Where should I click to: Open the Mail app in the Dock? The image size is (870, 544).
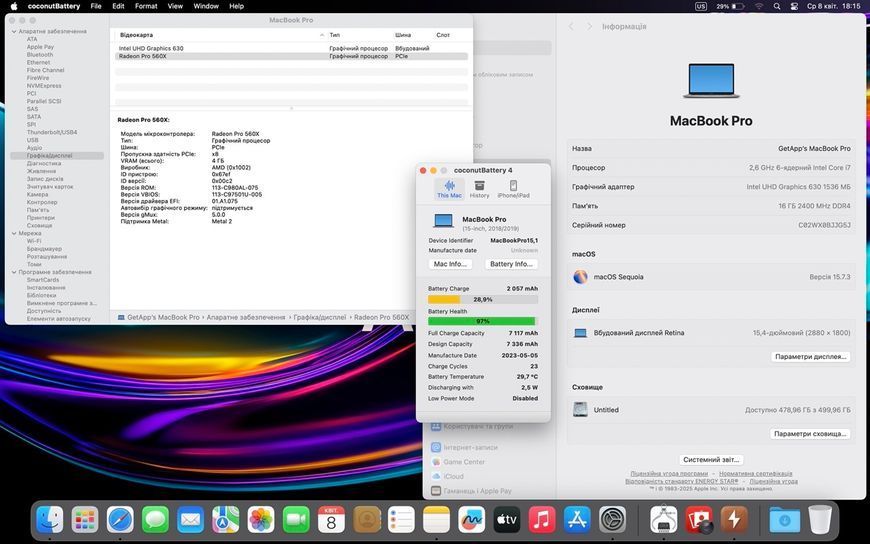pyautogui.click(x=190, y=520)
